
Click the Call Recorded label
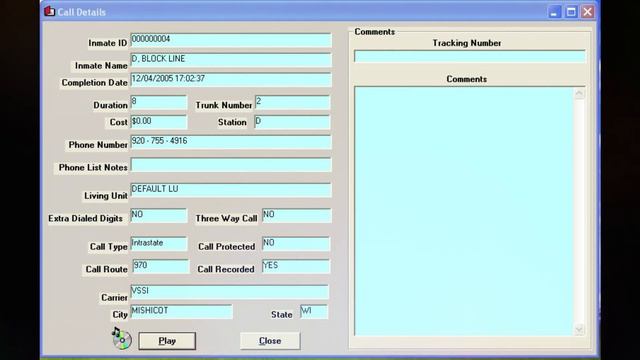[226, 269]
